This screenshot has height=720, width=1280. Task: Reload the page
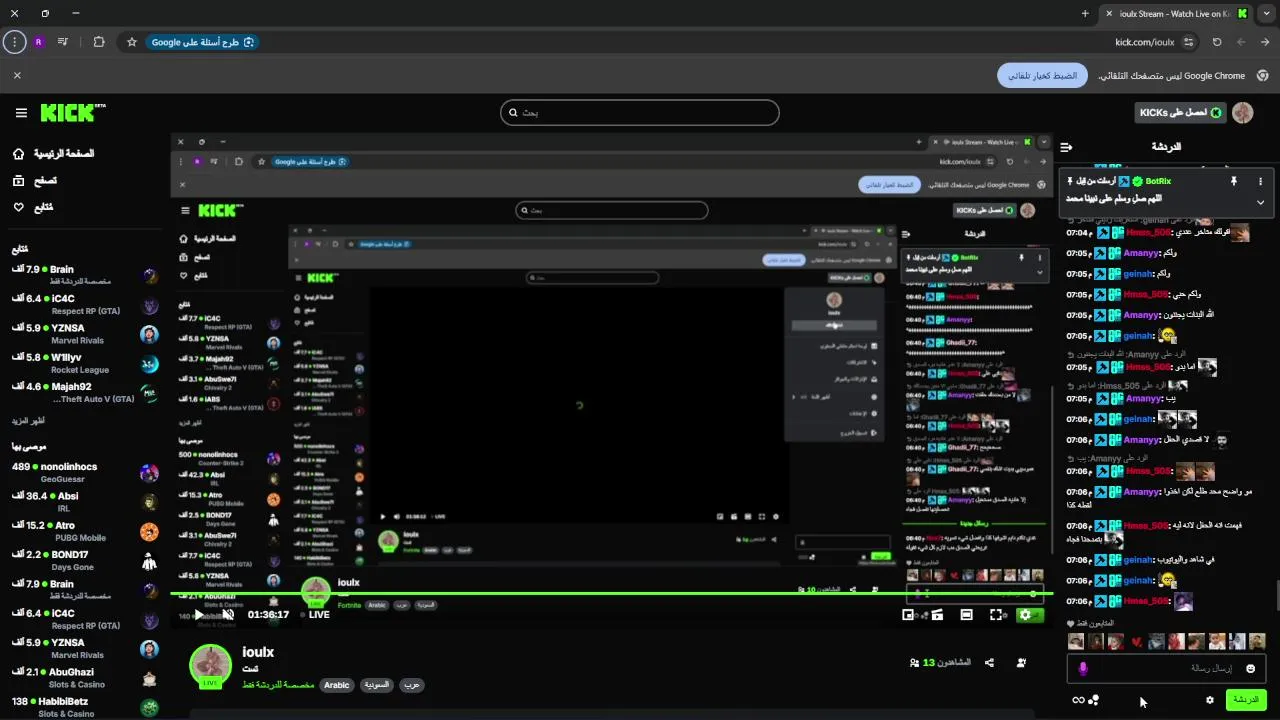[1217, 42]
